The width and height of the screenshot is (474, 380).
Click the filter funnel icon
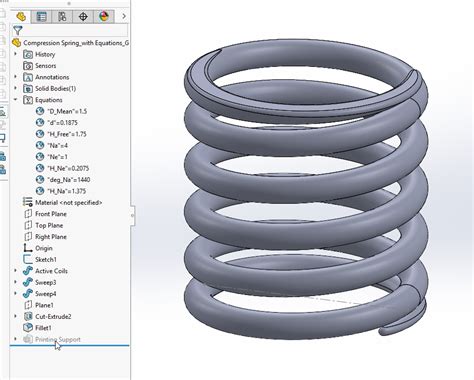(18, 31)
